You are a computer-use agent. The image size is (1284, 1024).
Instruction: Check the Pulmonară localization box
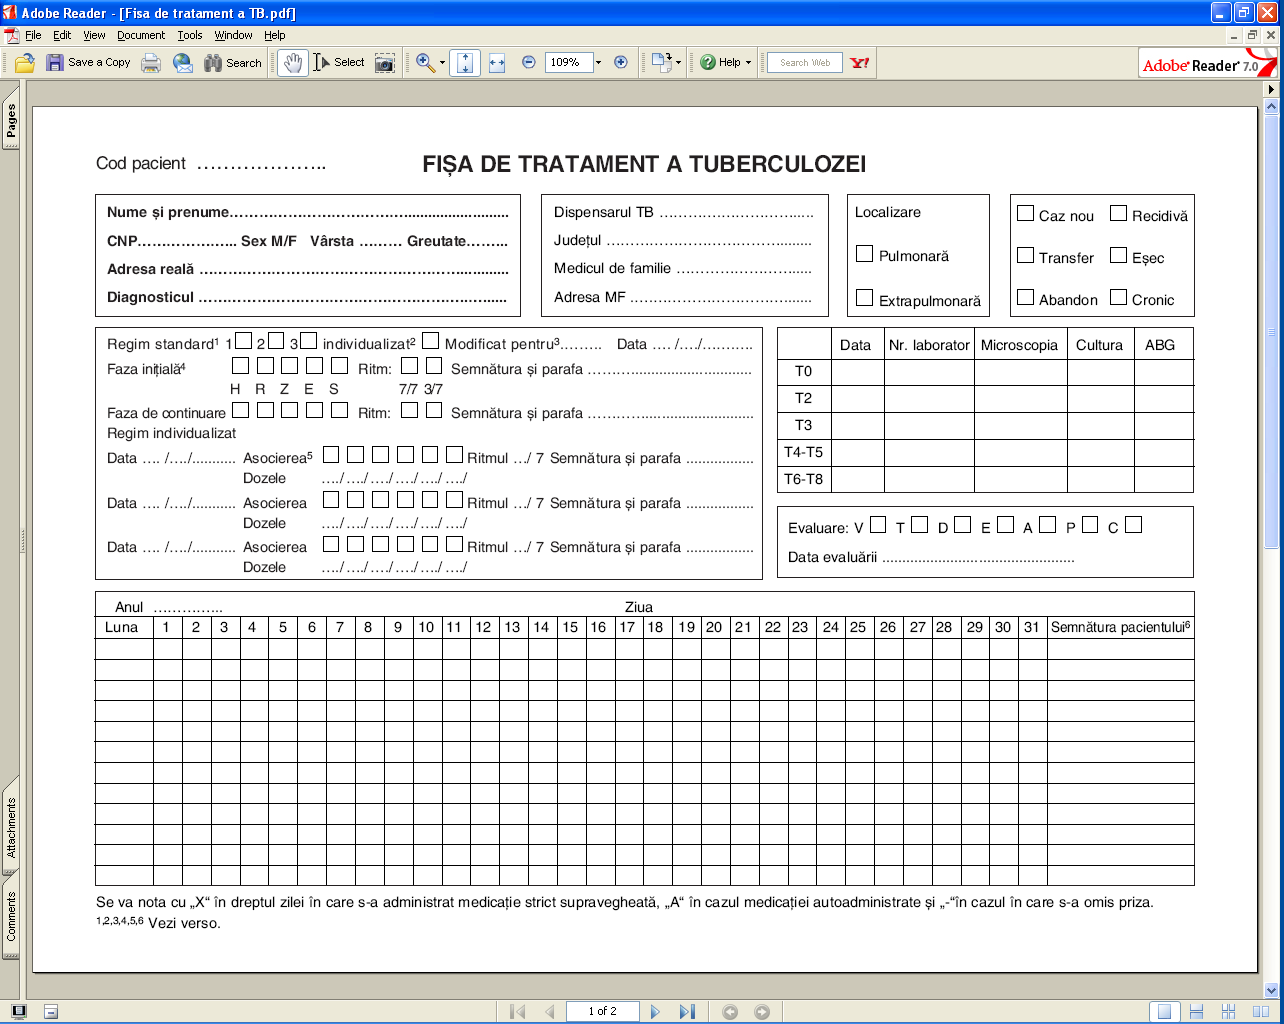coord(865,254)
